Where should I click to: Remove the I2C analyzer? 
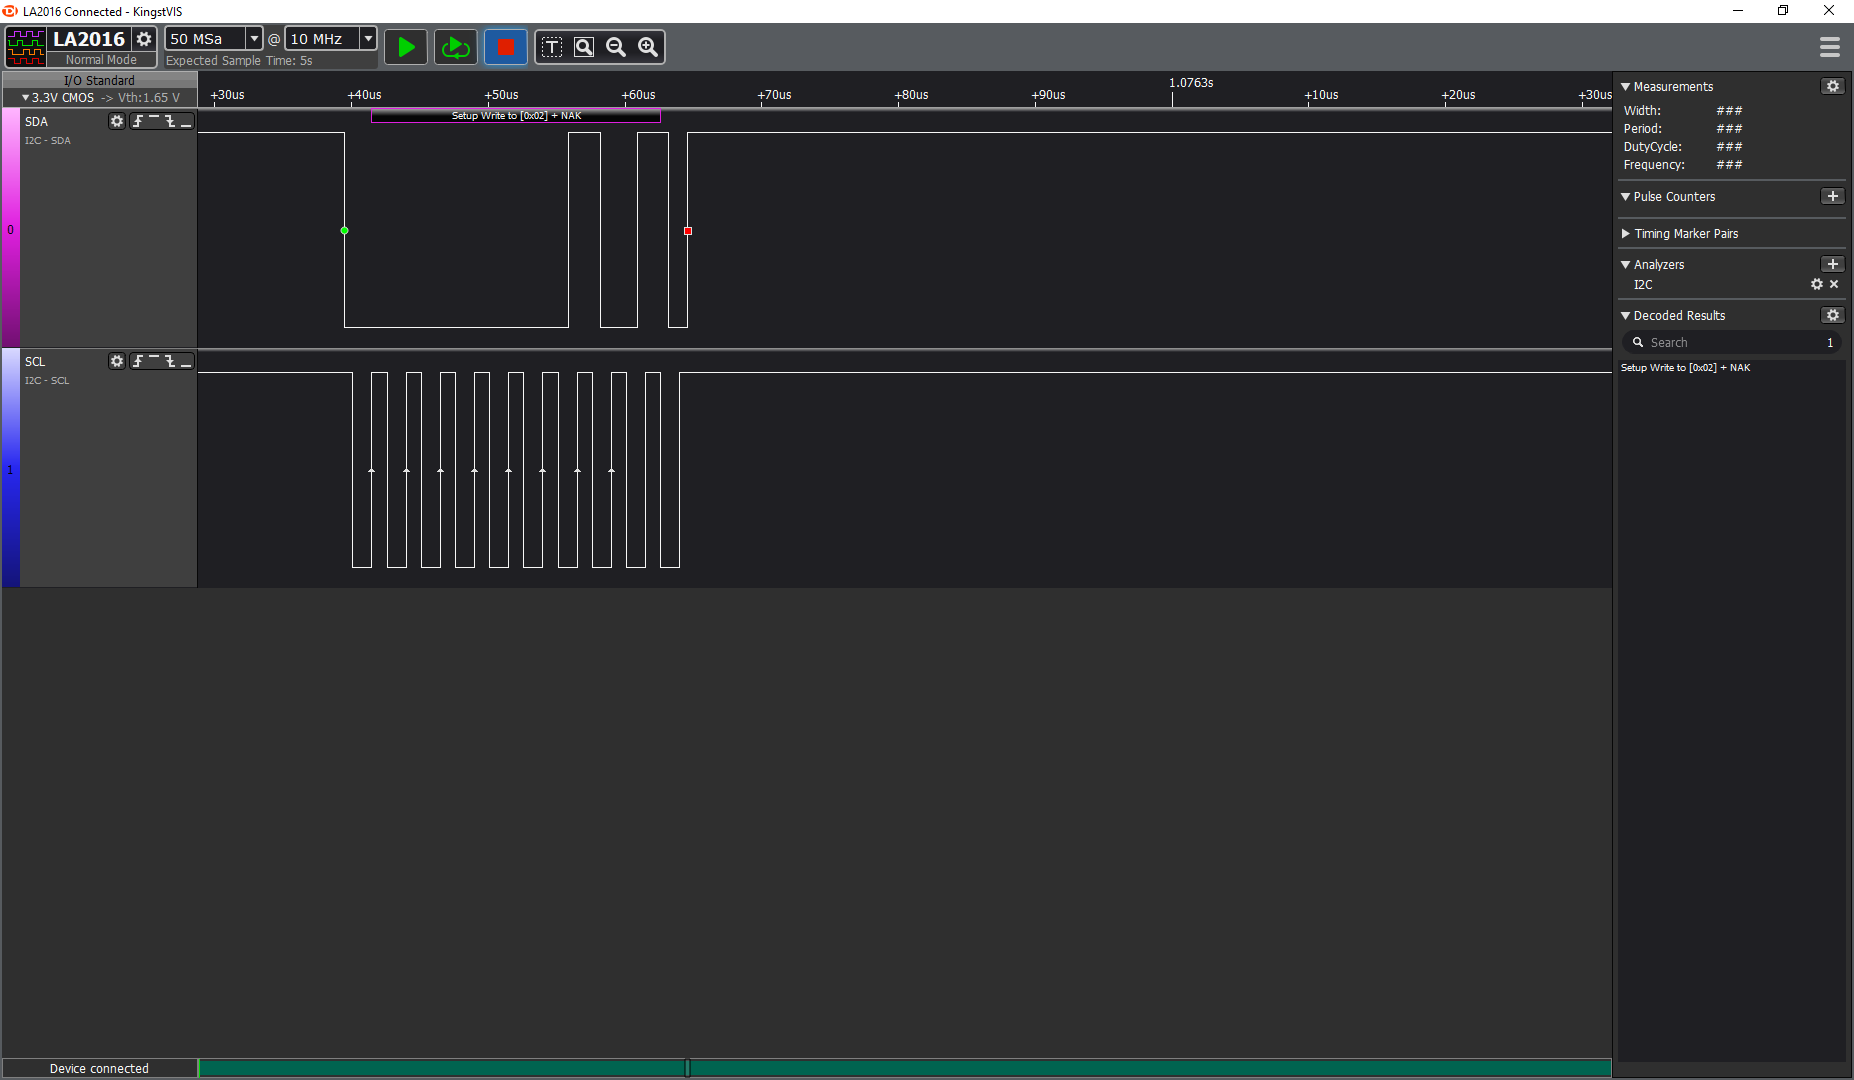click(1834, 285)
